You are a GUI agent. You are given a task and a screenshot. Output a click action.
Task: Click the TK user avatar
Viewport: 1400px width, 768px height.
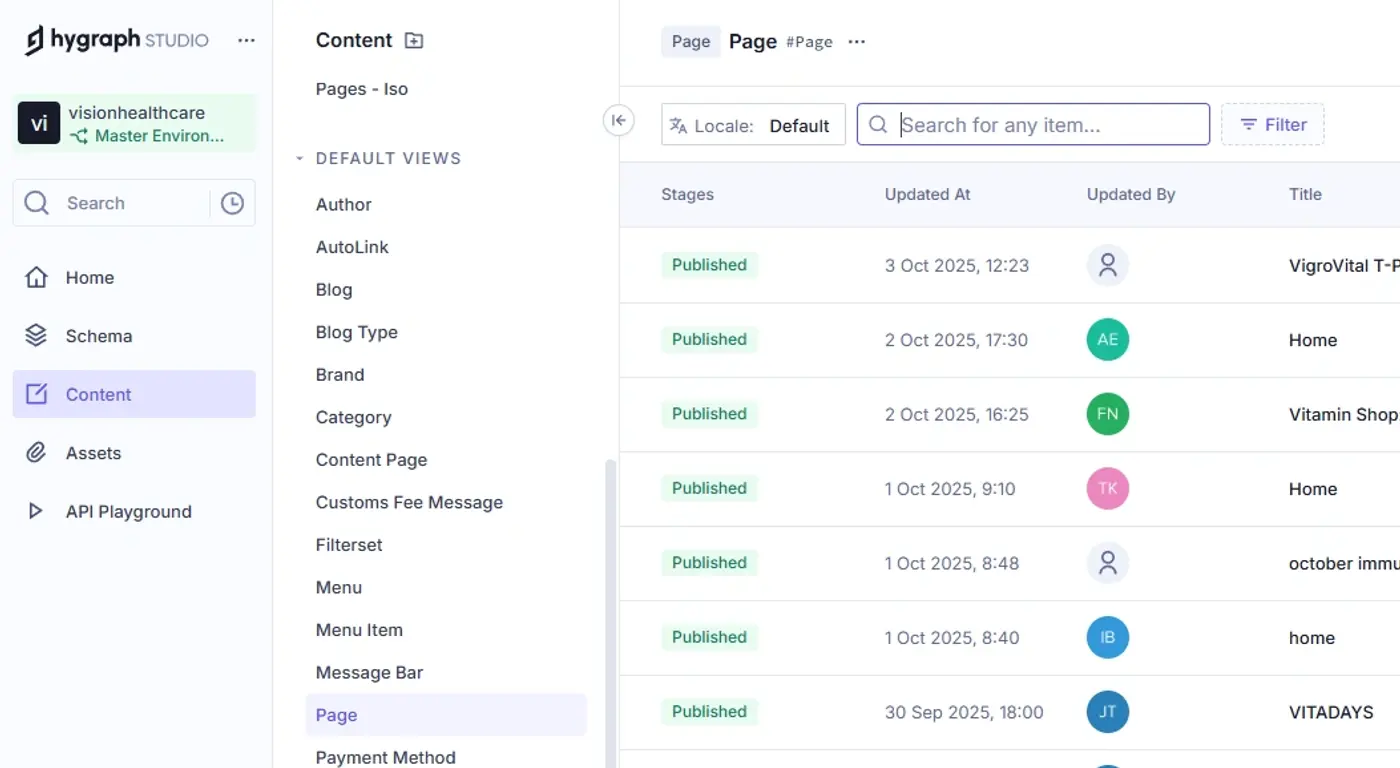coord(1108,489)
